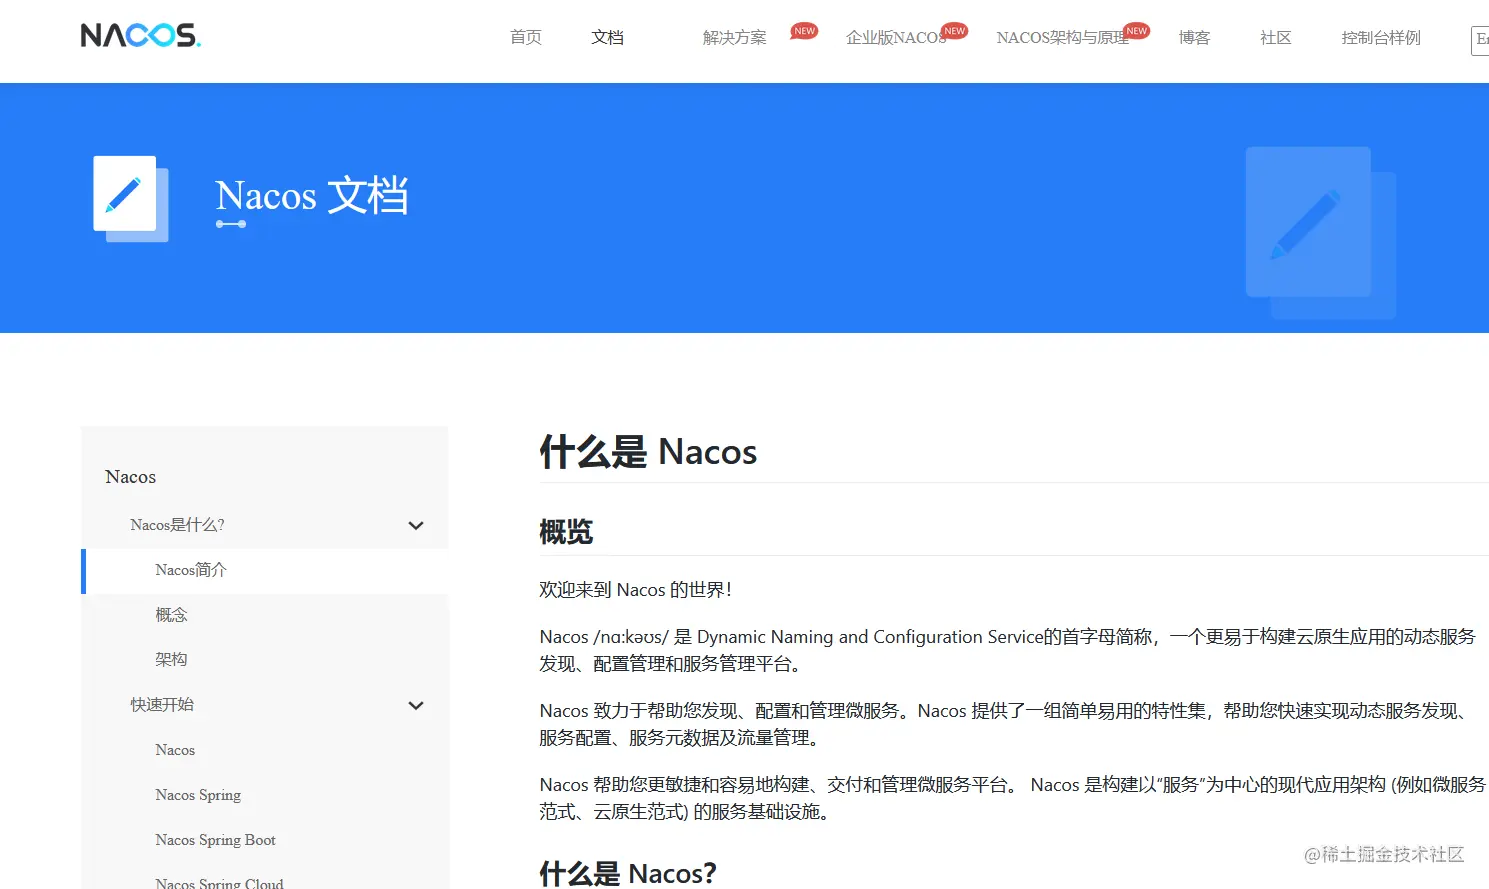Open the 架构 sidebar entry
Viewport: 1489px width, 889px height.
(x=171, y=659)
